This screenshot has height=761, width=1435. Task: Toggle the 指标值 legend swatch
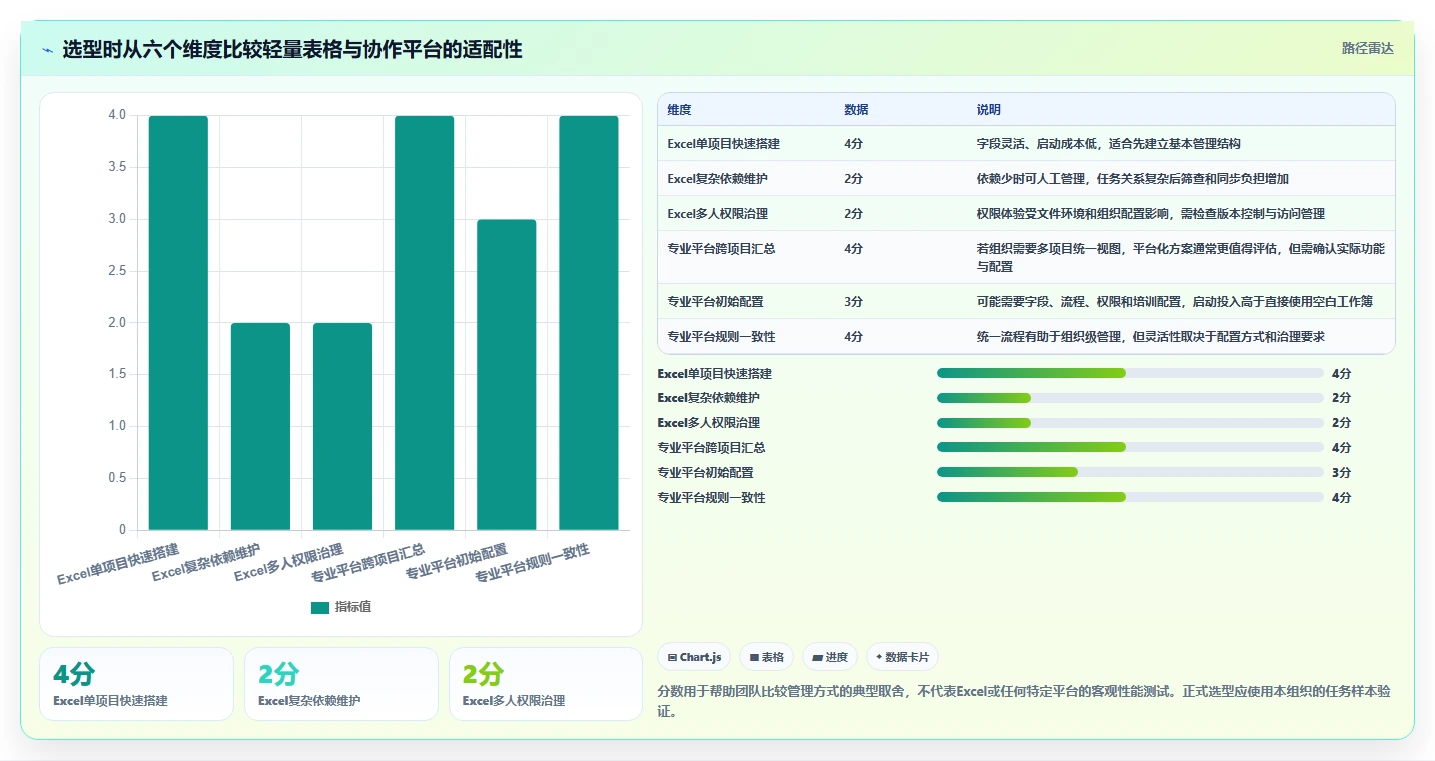pos(320,607)
